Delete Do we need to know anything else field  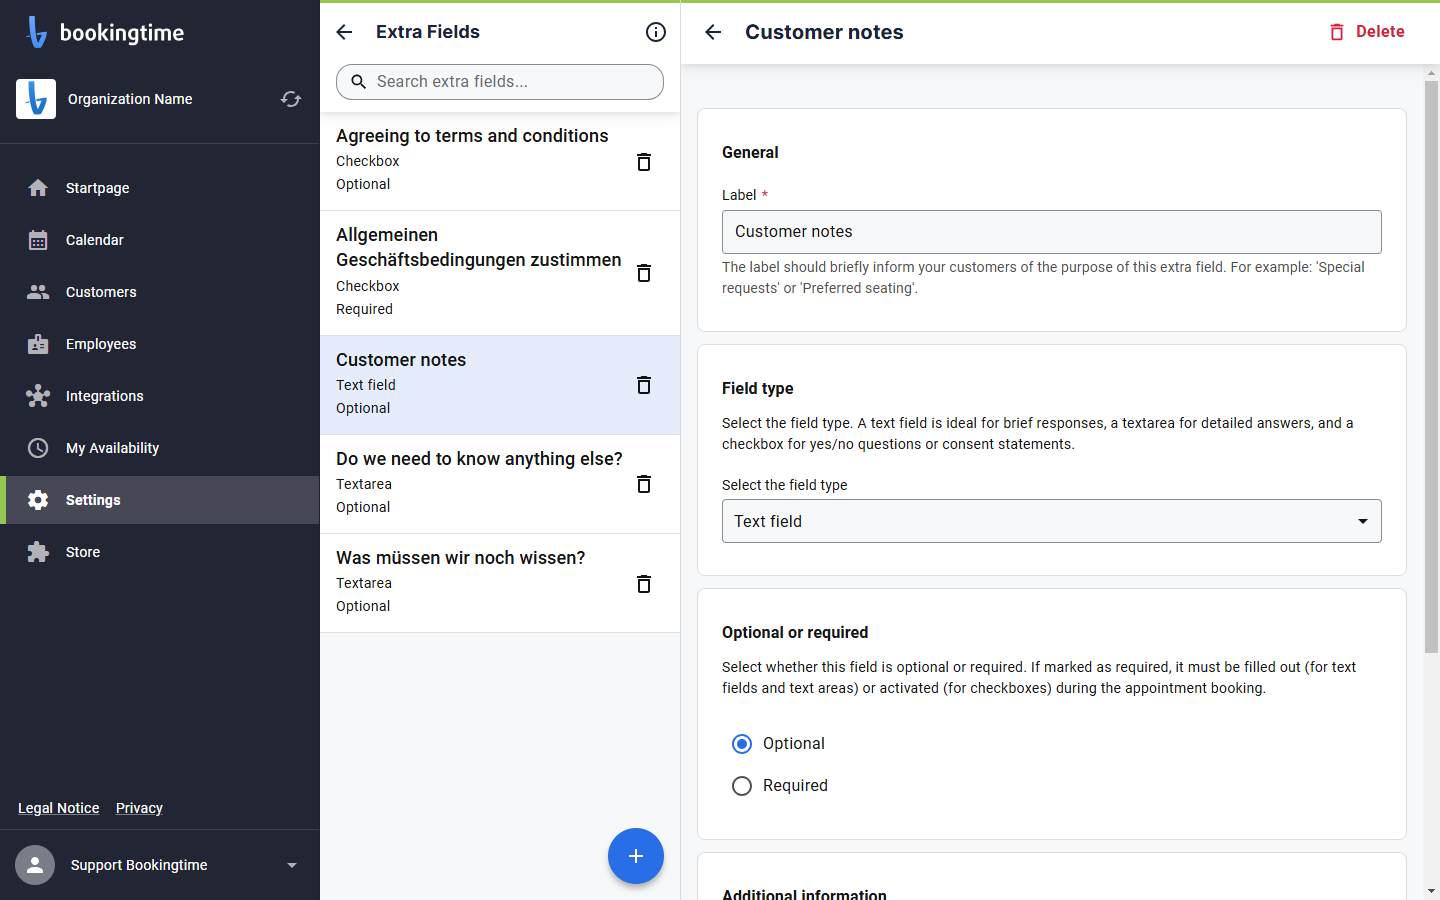pyautogui.click(x=644, y=484)
